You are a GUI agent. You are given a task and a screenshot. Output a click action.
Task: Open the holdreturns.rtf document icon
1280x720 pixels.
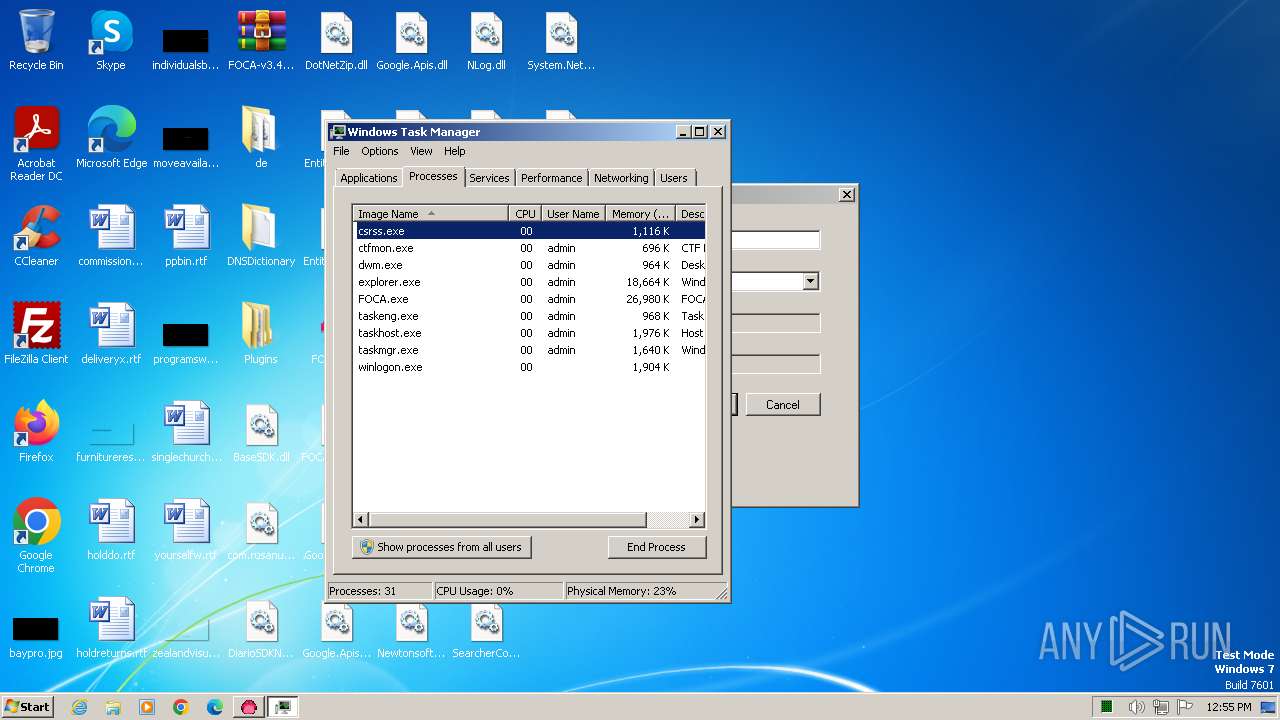pyautogui.click(x=111, y=629)
